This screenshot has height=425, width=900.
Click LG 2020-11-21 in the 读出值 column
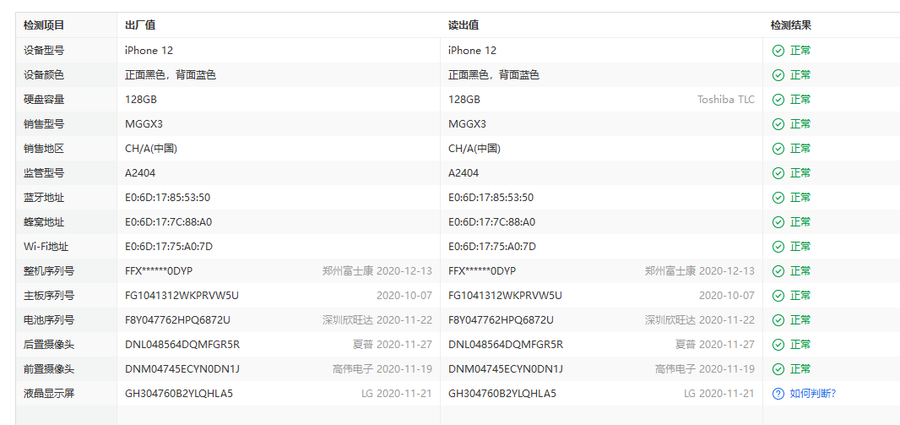coord(719,393)
